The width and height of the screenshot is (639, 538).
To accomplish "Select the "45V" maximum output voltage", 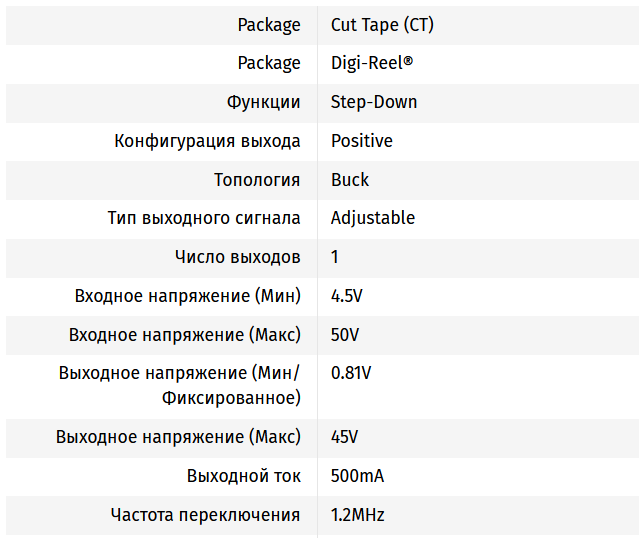I will pos(345,437).
